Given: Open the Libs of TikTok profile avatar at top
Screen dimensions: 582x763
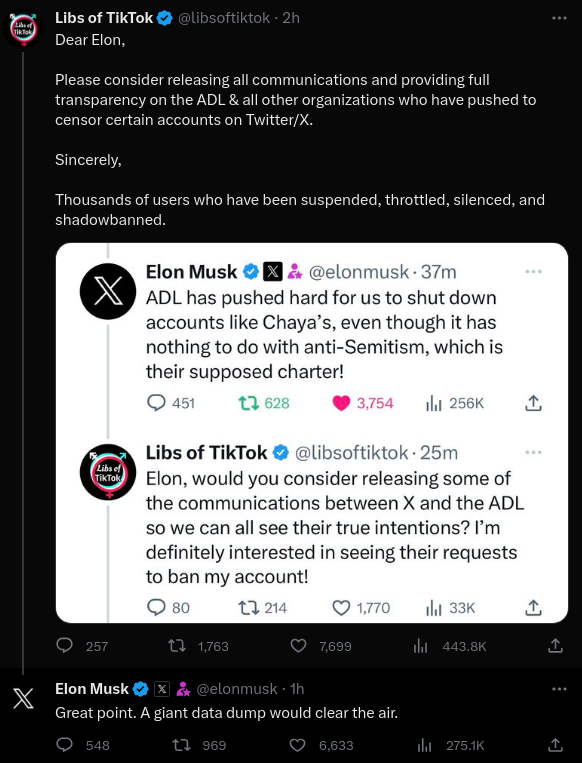Looking at the screenshot, I should pos(22,30).
